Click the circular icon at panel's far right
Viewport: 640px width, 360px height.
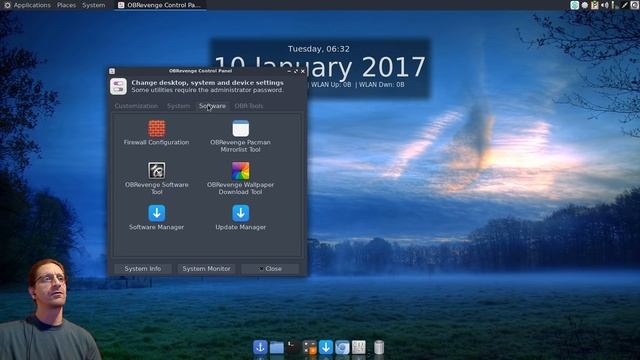(635, 5)
